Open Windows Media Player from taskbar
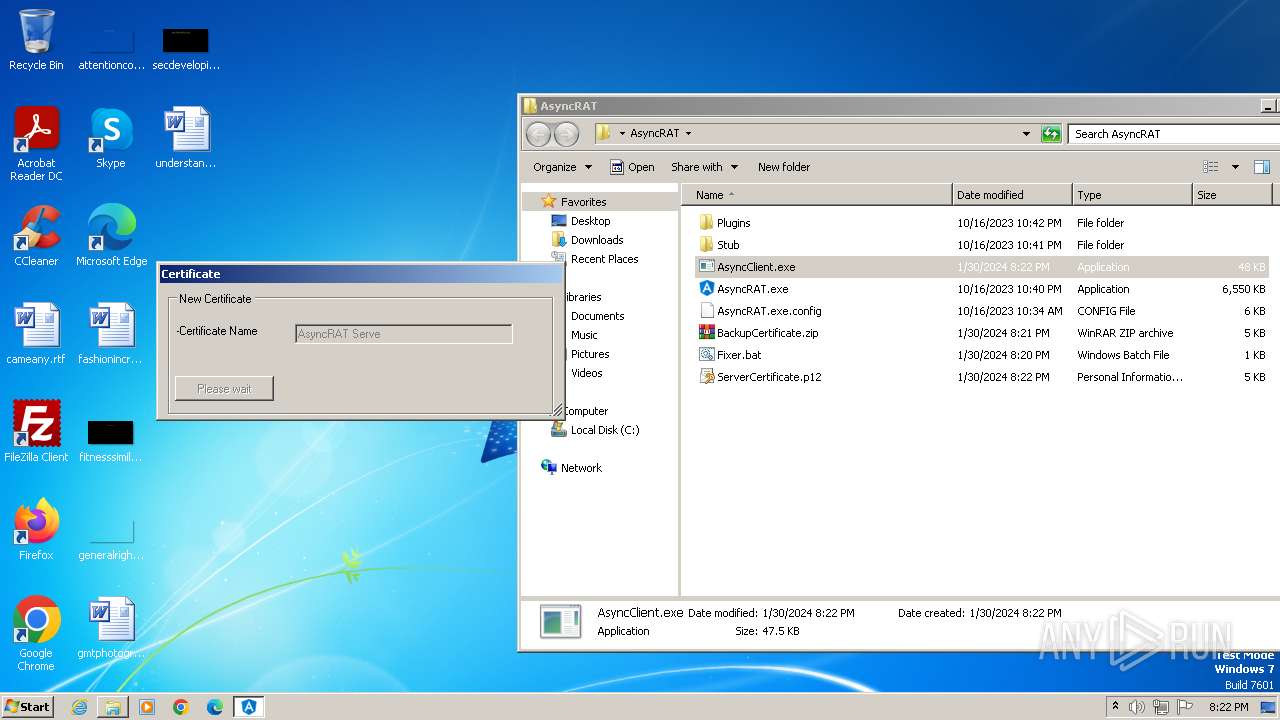The image size is (1280, 720). (x=147, y=707)
